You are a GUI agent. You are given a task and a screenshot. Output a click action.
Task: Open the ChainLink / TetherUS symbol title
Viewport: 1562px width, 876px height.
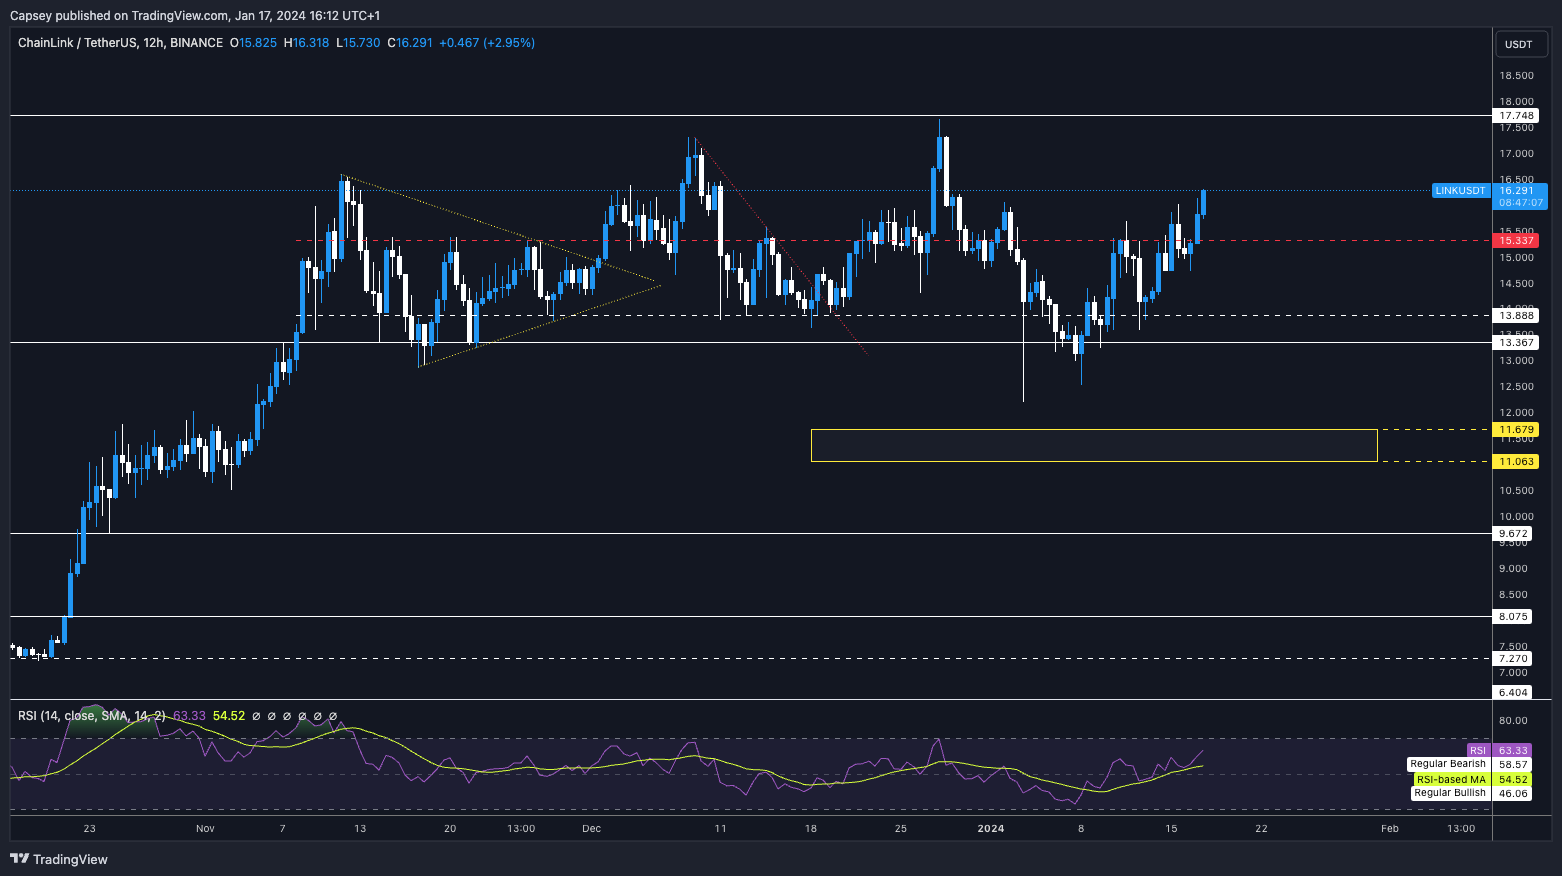(x=120, y=43)
